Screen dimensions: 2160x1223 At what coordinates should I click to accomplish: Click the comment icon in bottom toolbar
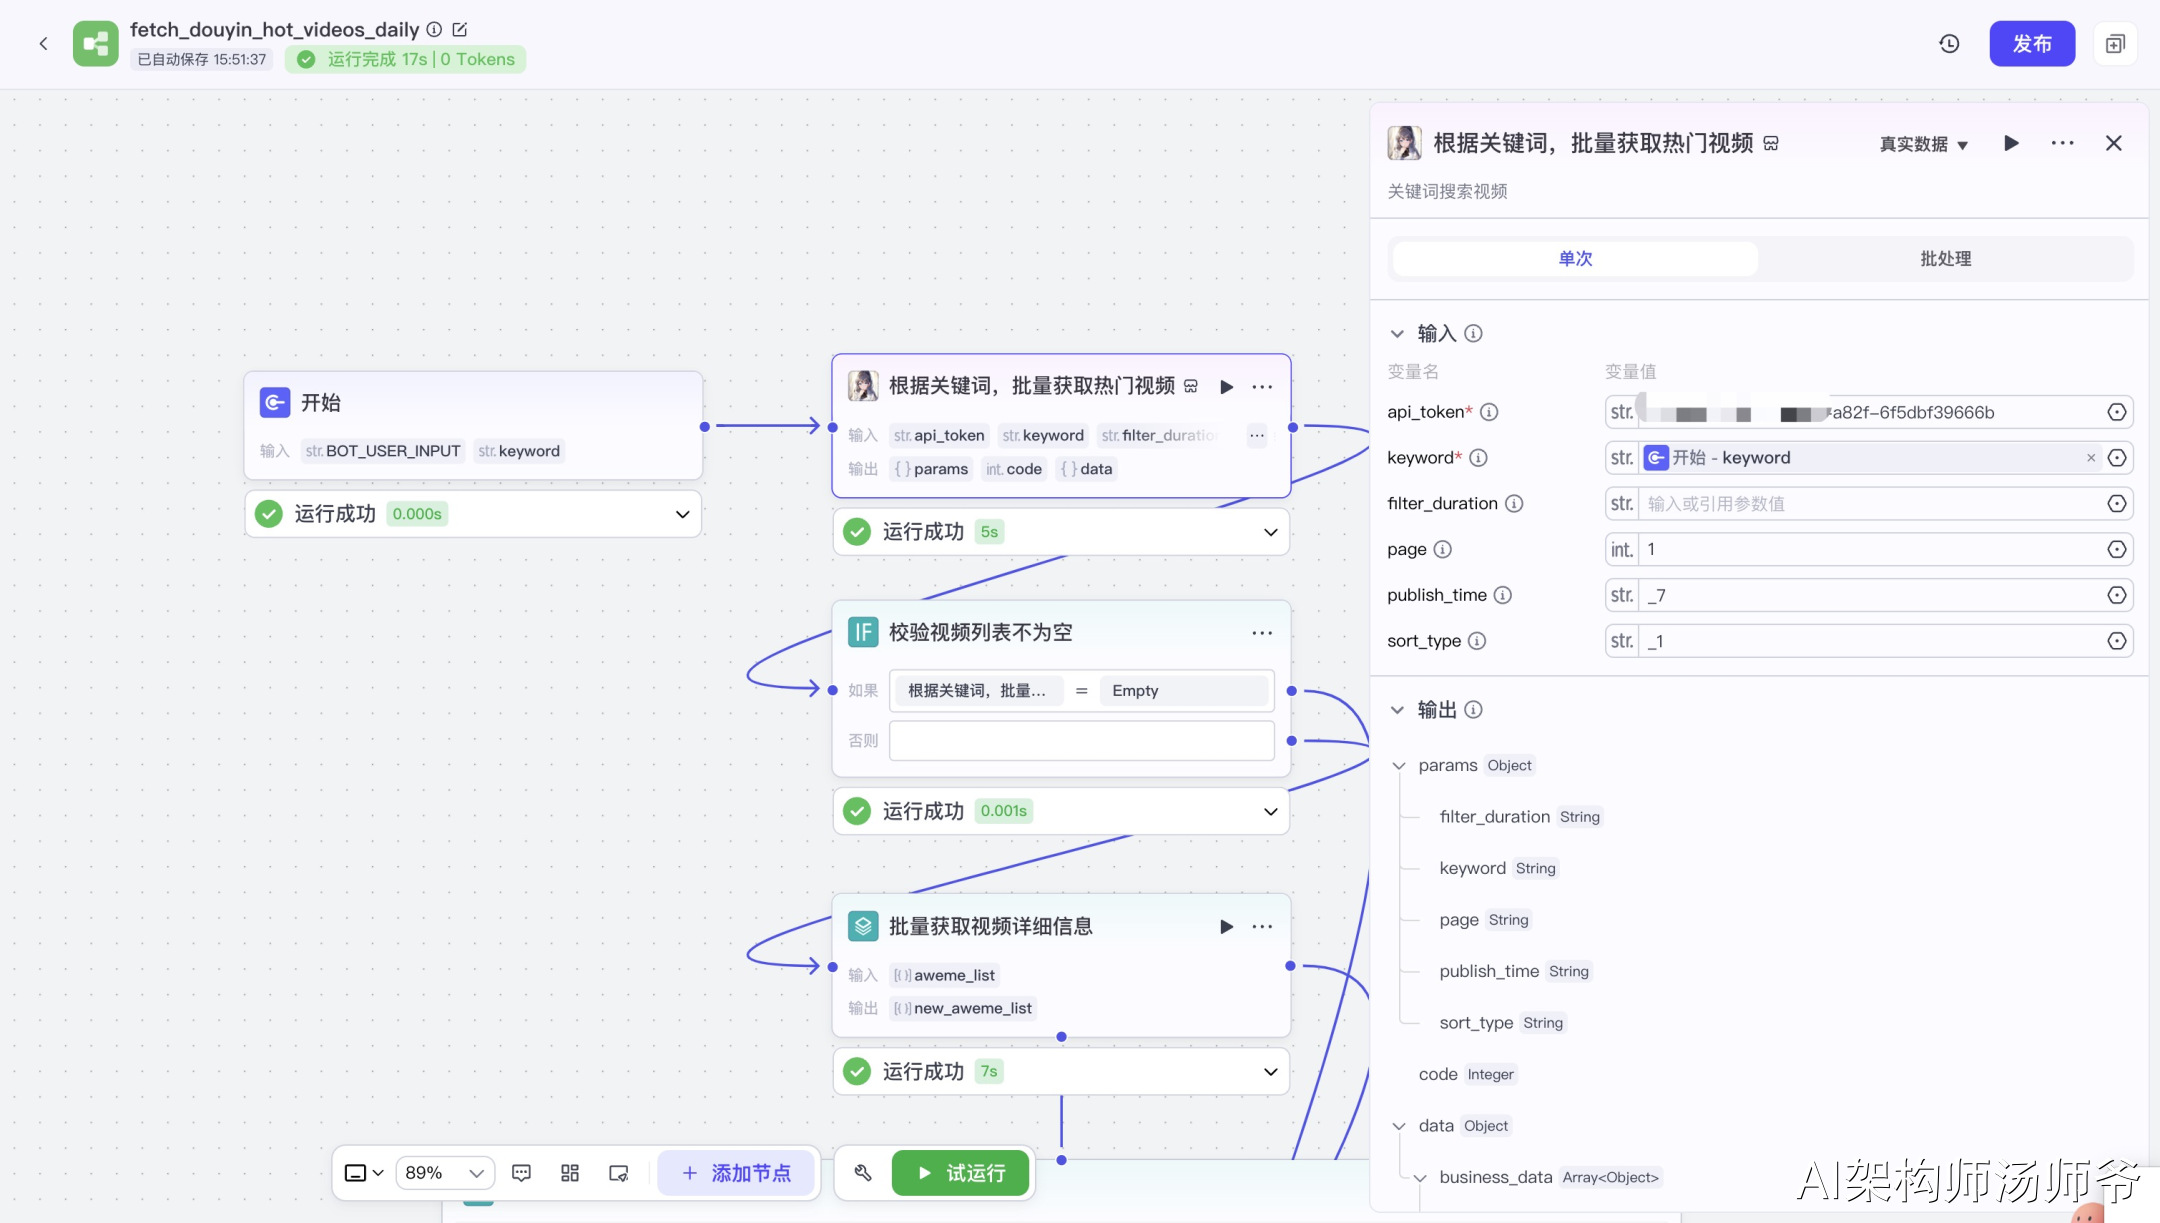[x=521, y=1173]
